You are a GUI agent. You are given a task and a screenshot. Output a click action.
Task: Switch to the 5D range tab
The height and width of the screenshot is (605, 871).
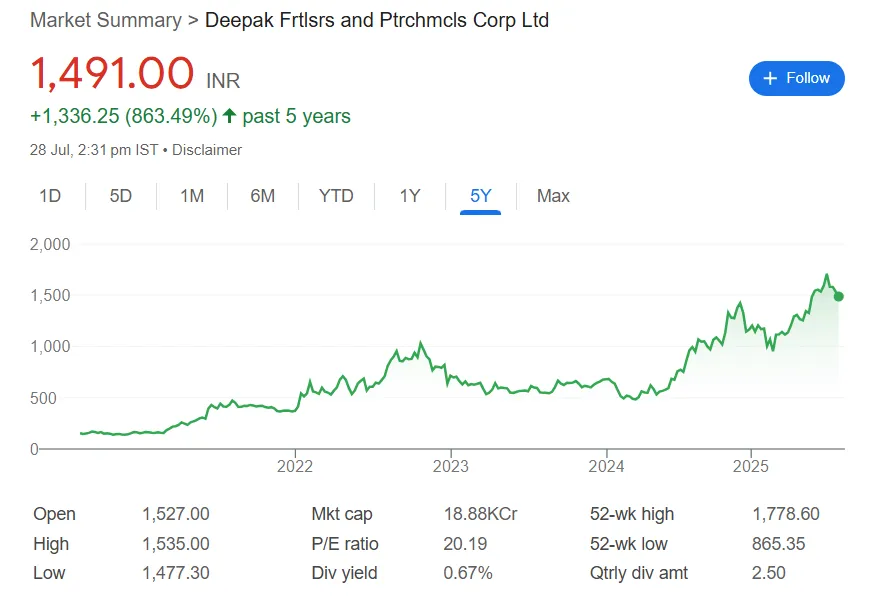(x=121, y=196)
